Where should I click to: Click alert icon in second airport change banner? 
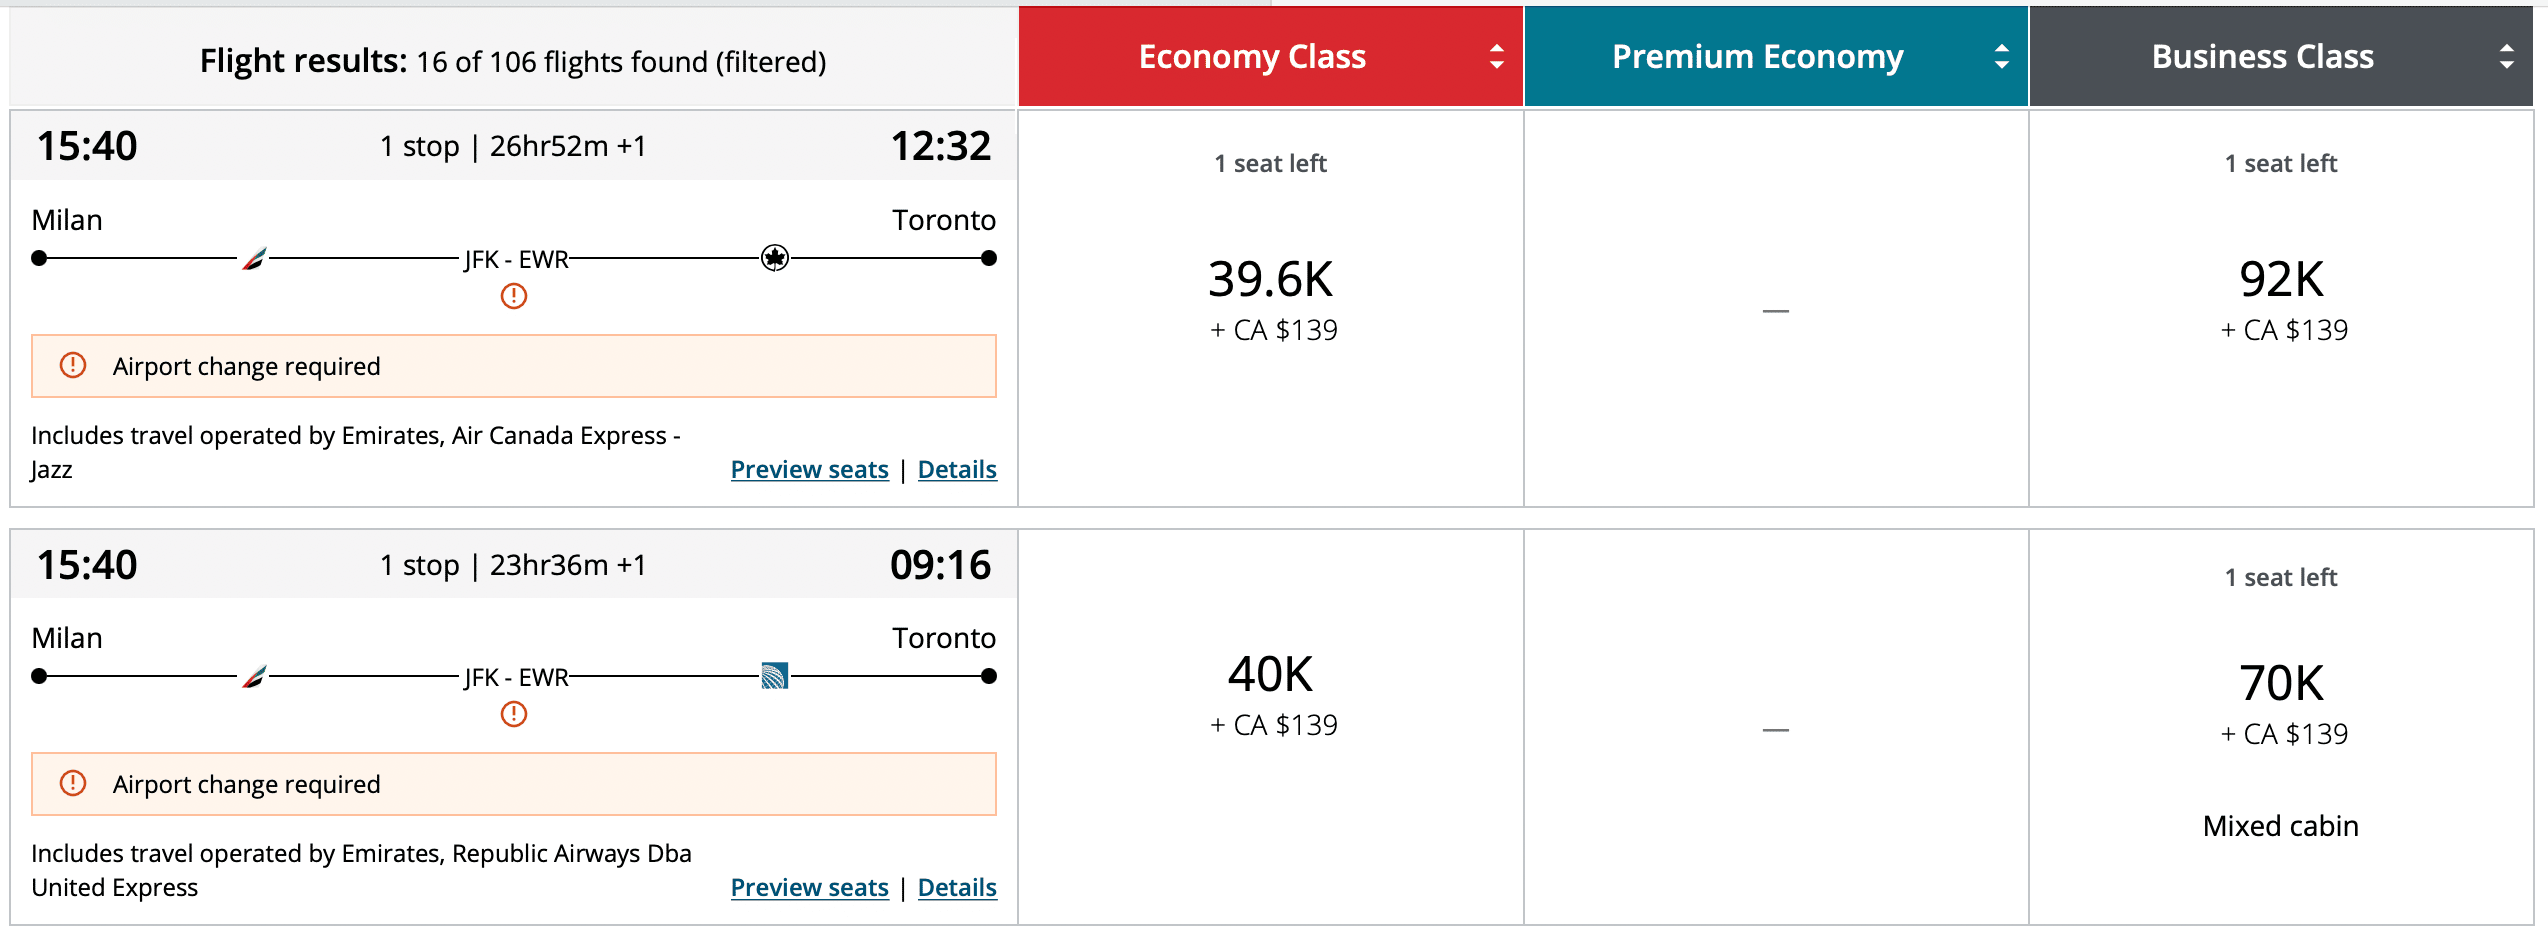click(73, 784)
